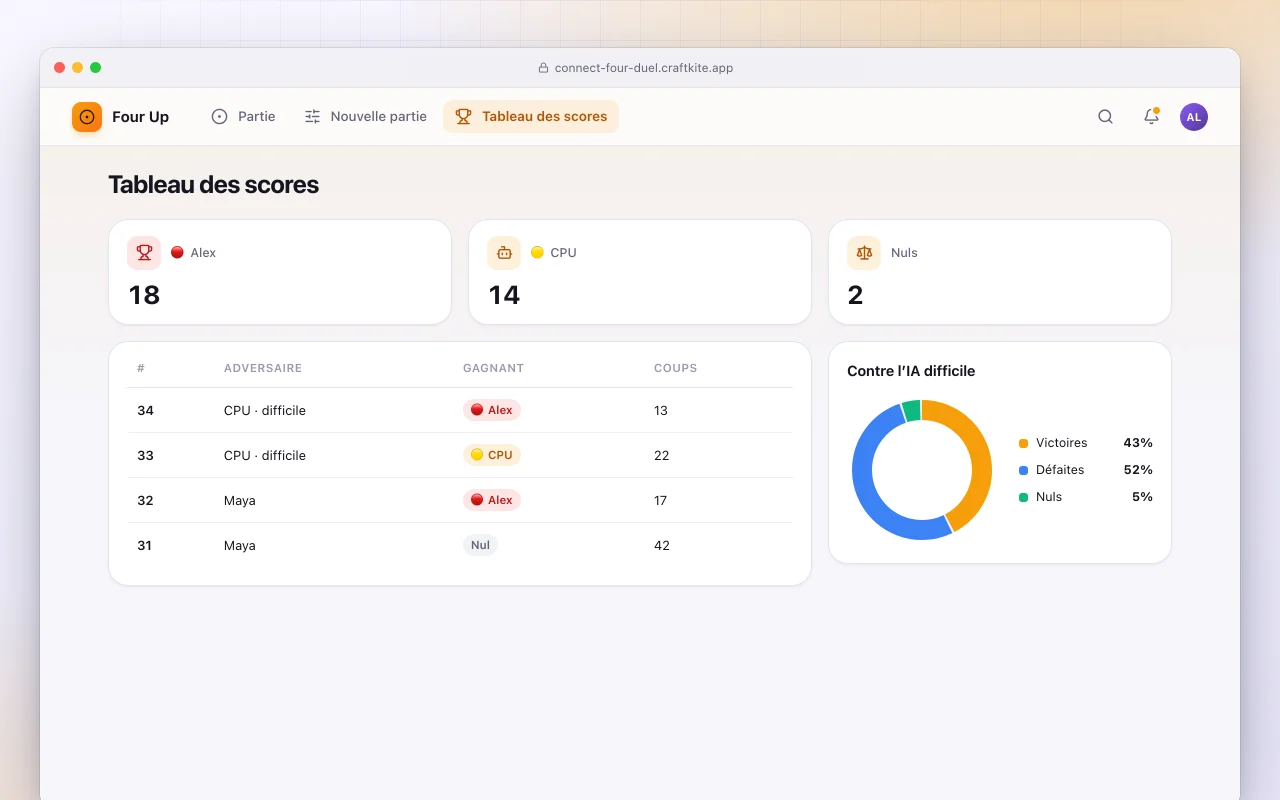
Task: Click the blue Défaites legend swatch
Action: tap(1023, 470)
